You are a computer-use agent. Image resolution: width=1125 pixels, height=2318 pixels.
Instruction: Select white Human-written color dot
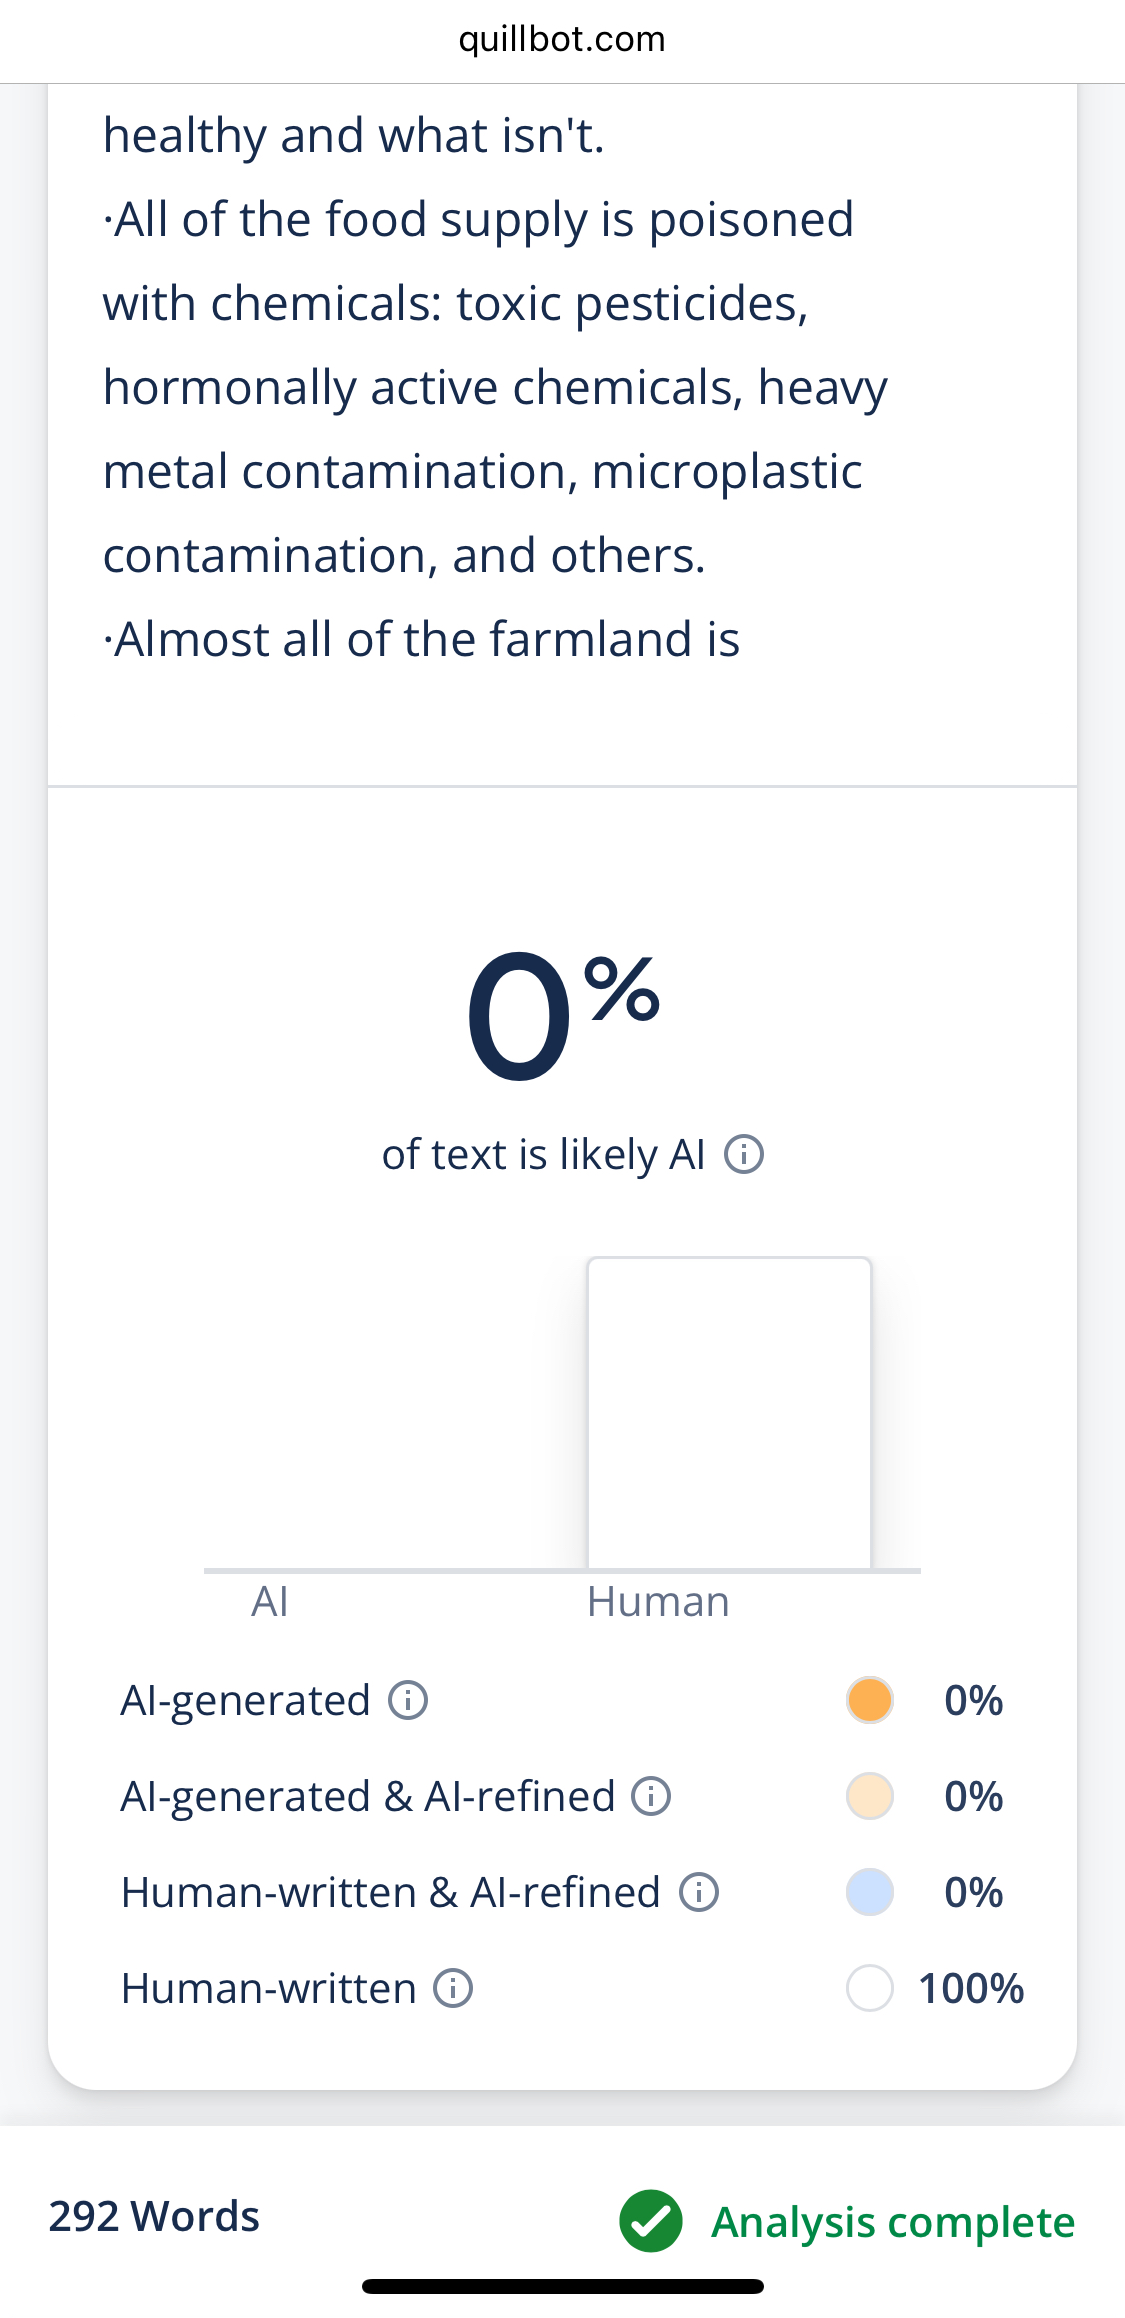point(869,1988)
